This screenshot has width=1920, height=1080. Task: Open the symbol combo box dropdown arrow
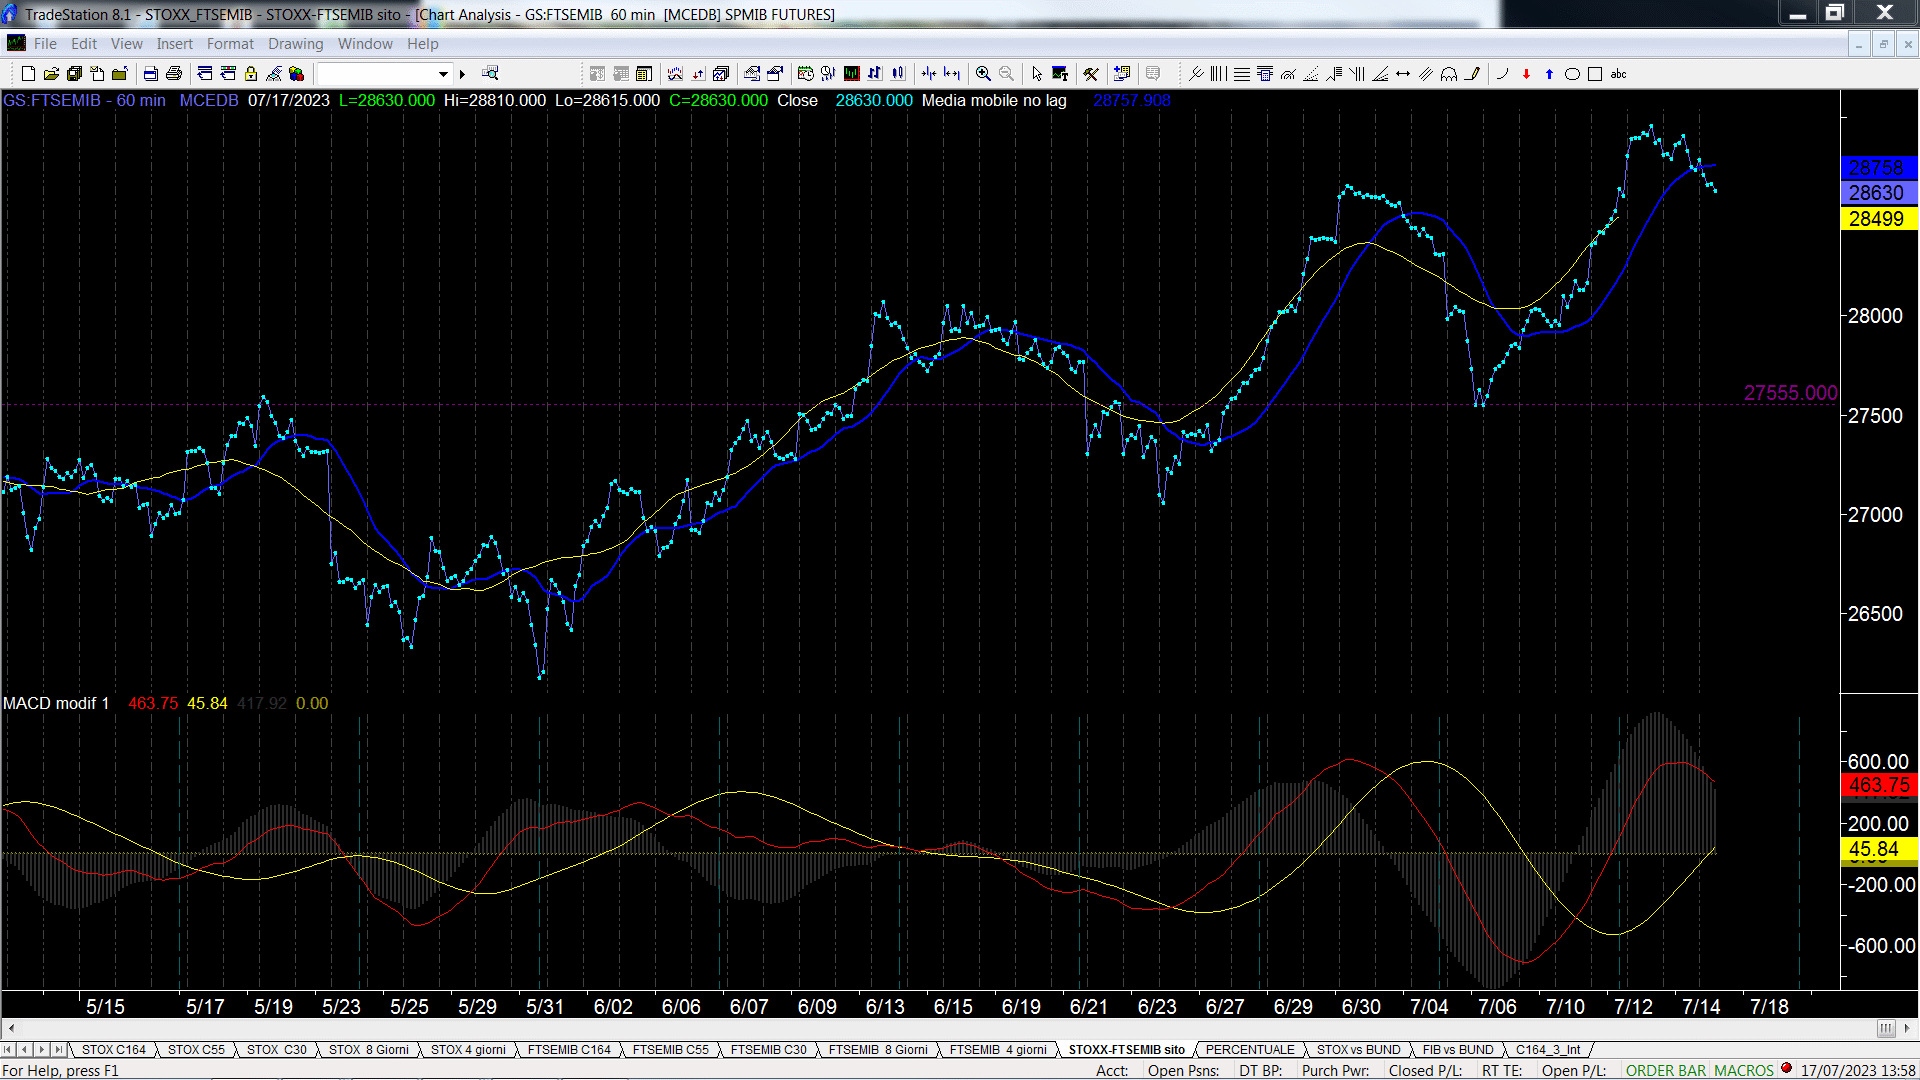[x=443, y=74]
